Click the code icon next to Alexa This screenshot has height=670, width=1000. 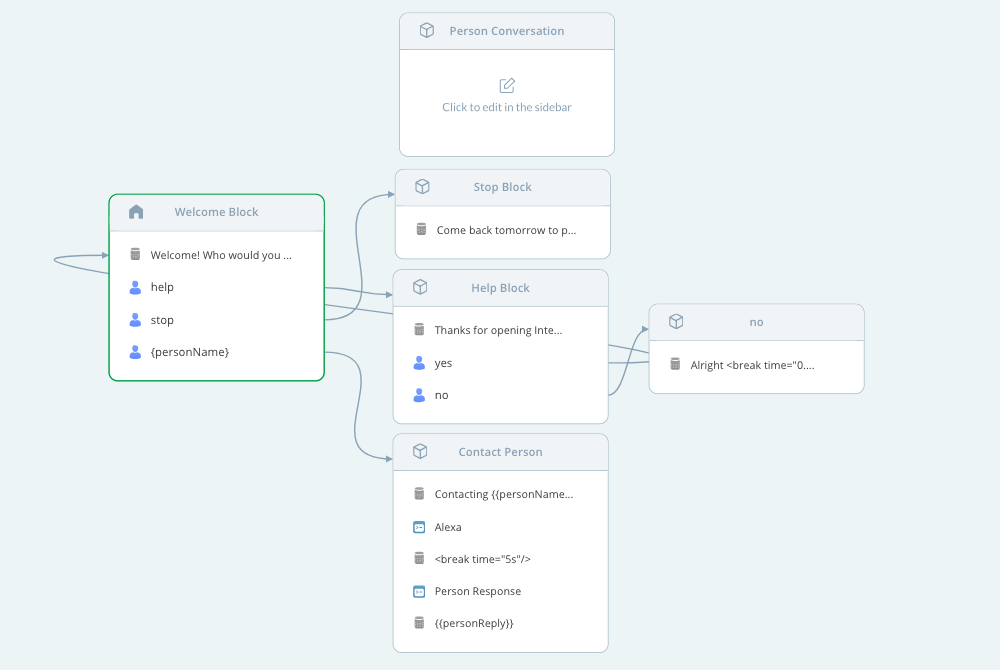click(x=420, y=527)
